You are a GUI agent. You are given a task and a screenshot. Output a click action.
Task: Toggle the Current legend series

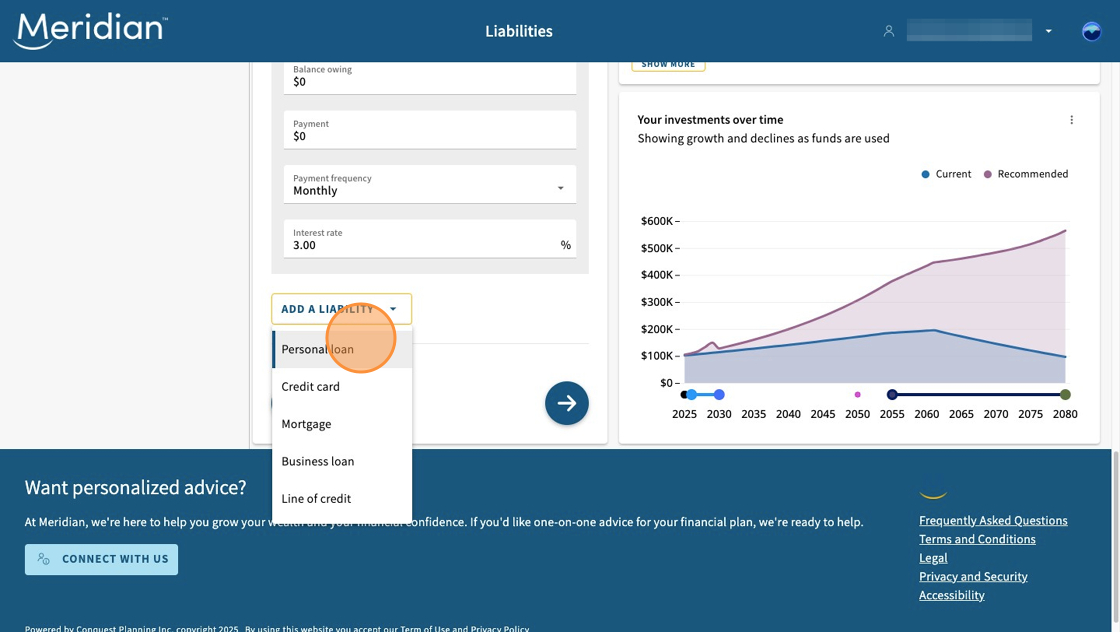pos(946,174)
